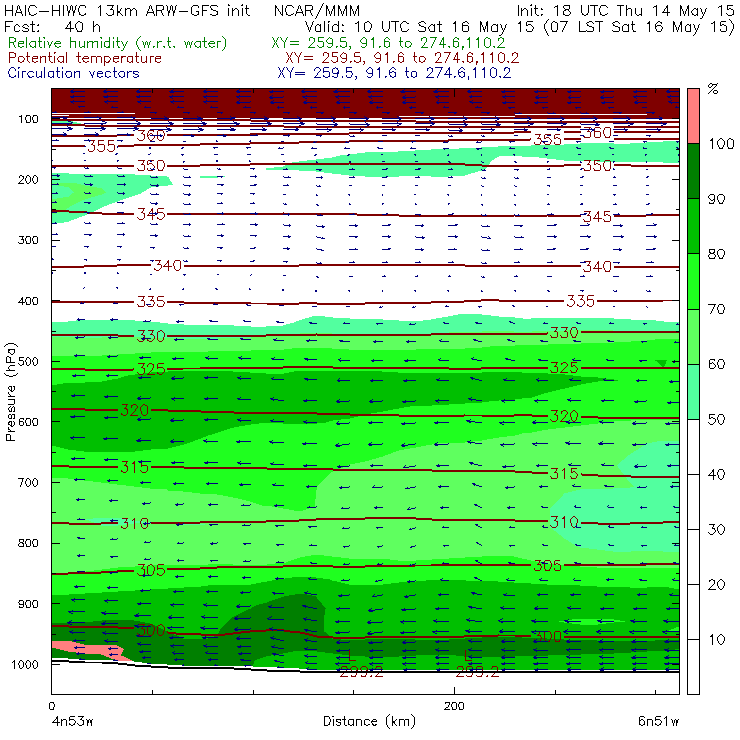Click the '400' pressure tick label

pos(28,301)
